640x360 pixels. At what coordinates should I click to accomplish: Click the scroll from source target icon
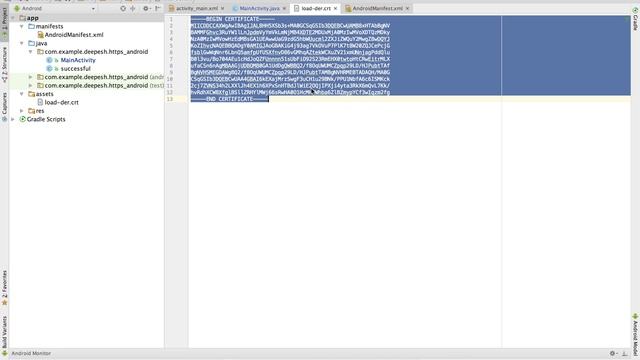click(x=123, y=8)
